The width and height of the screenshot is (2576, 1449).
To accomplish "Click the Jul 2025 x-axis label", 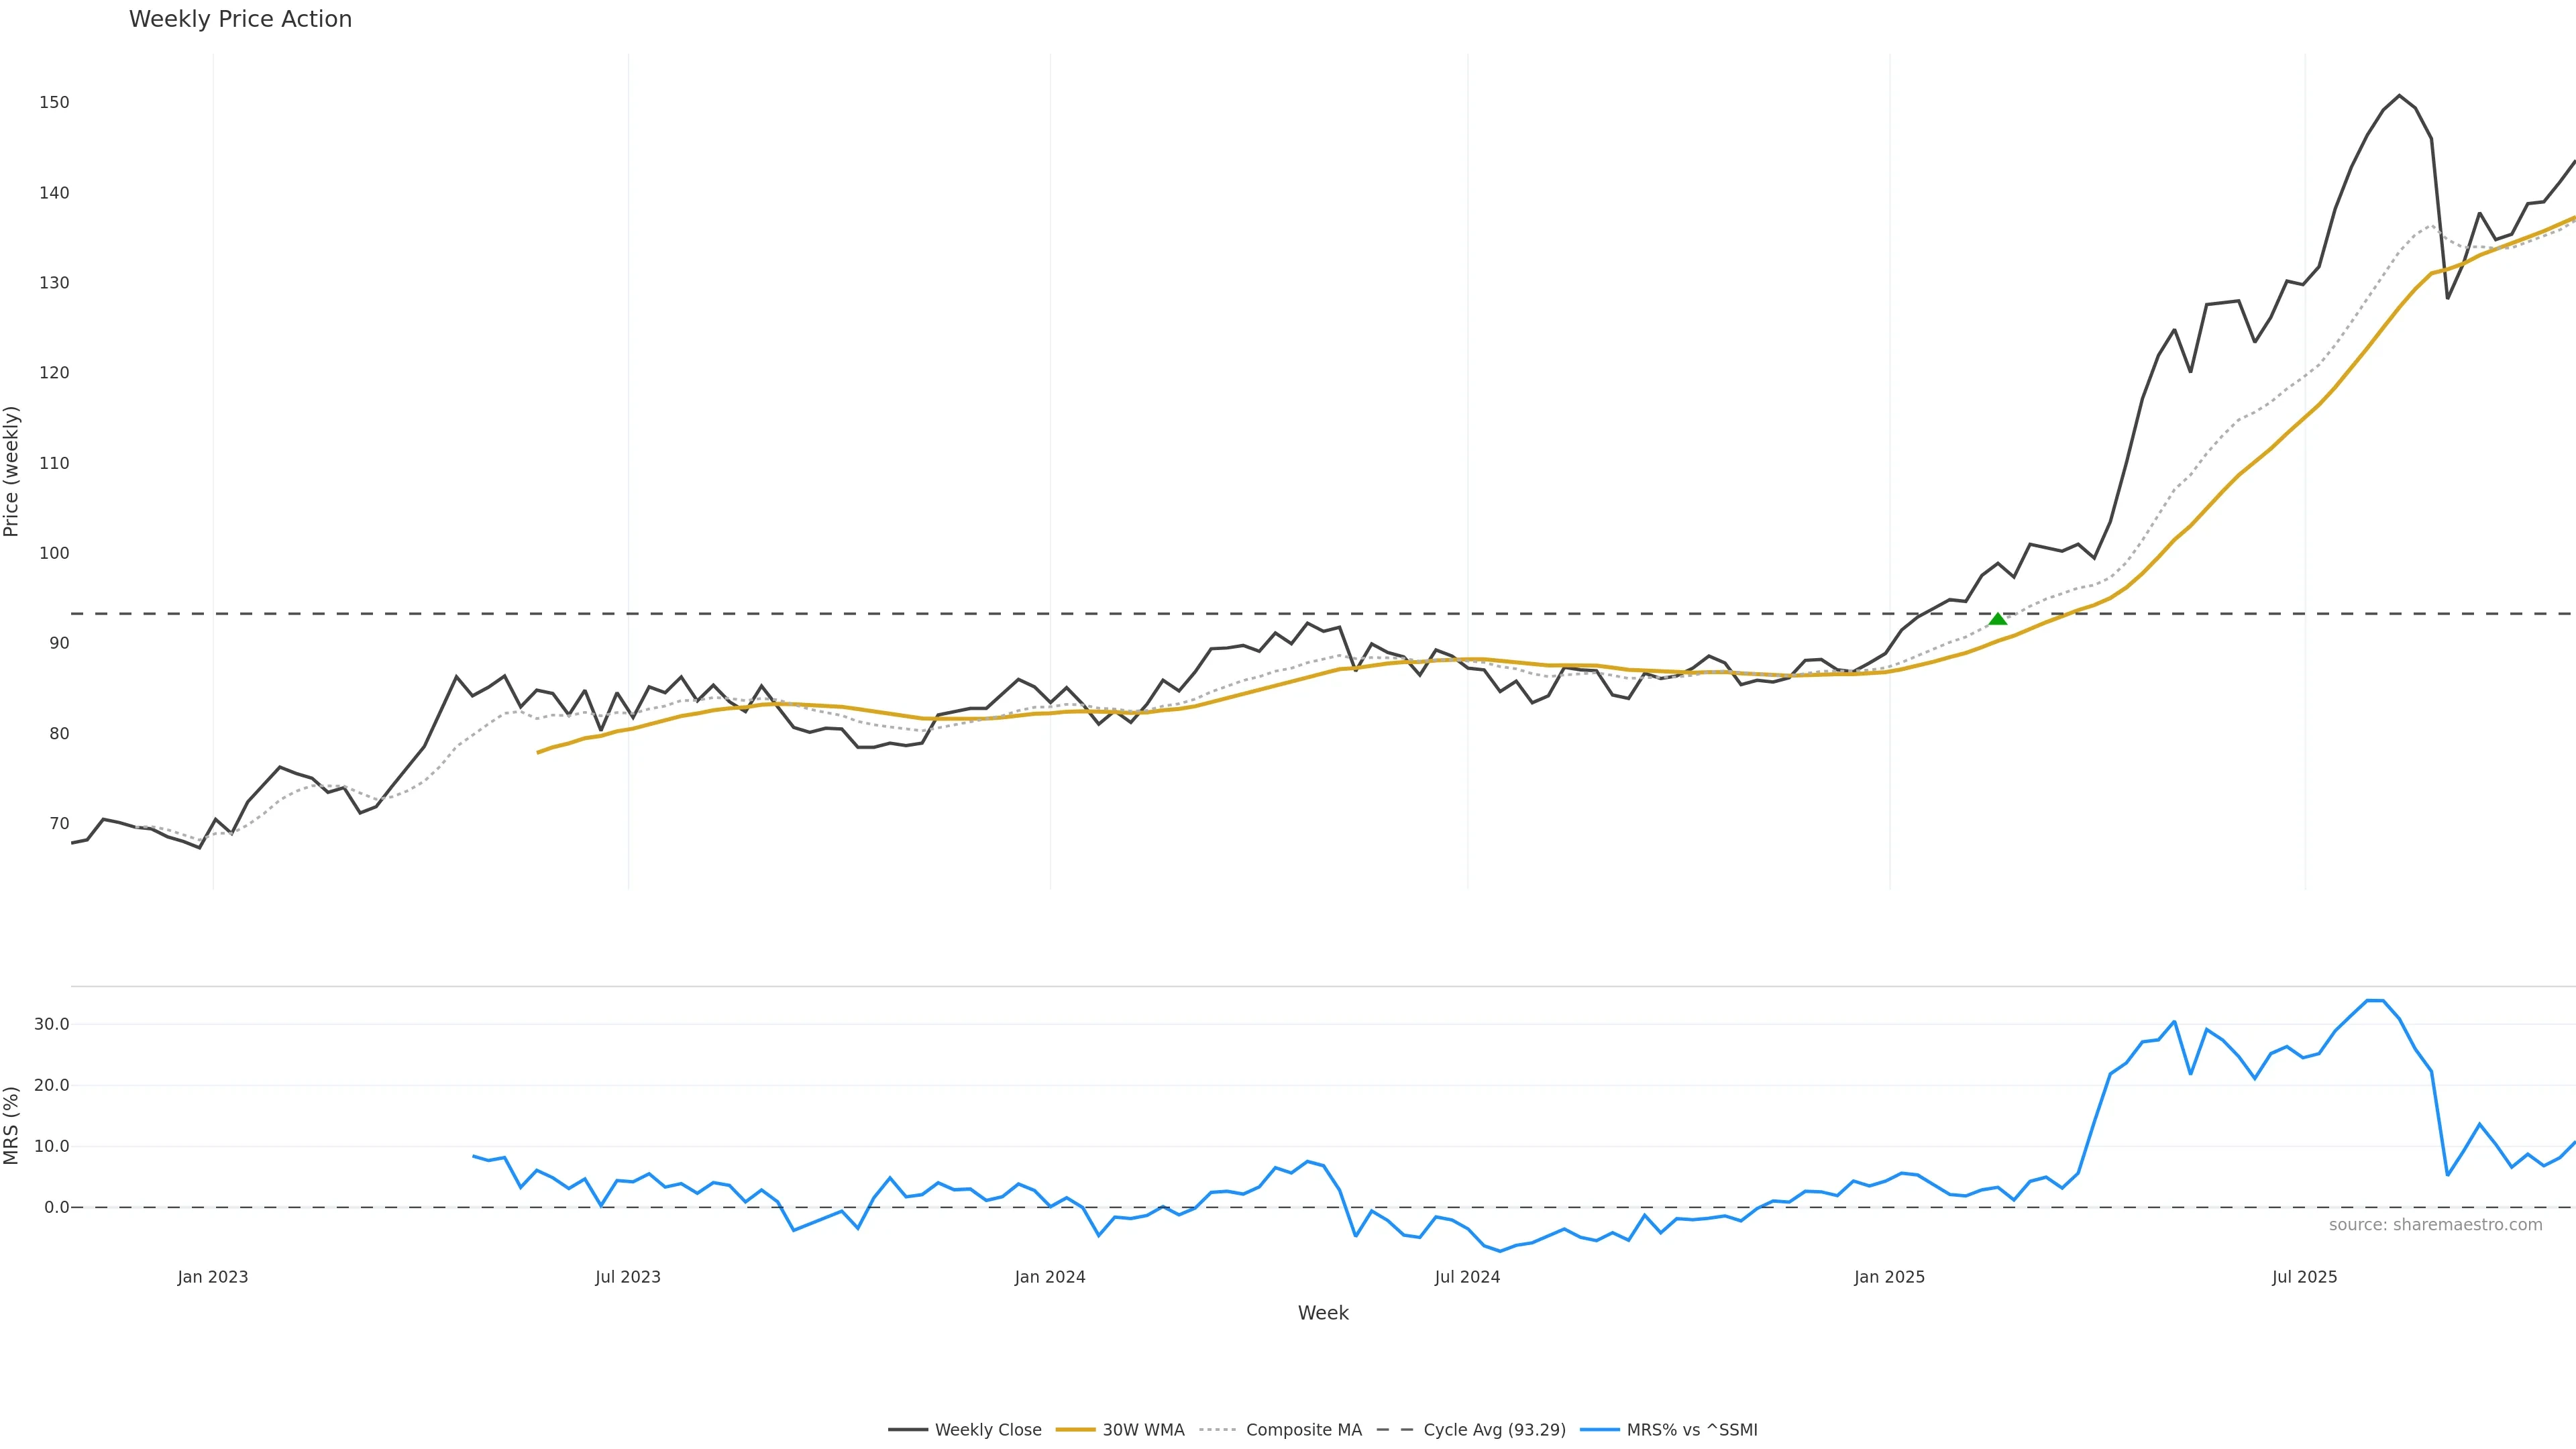I will coord(2304,1277).
